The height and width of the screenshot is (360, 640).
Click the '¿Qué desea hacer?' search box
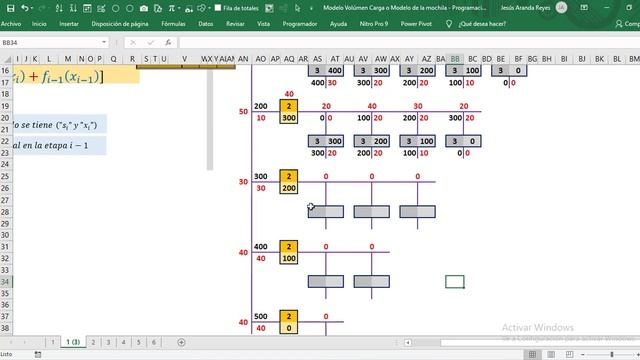coord(482,24)
